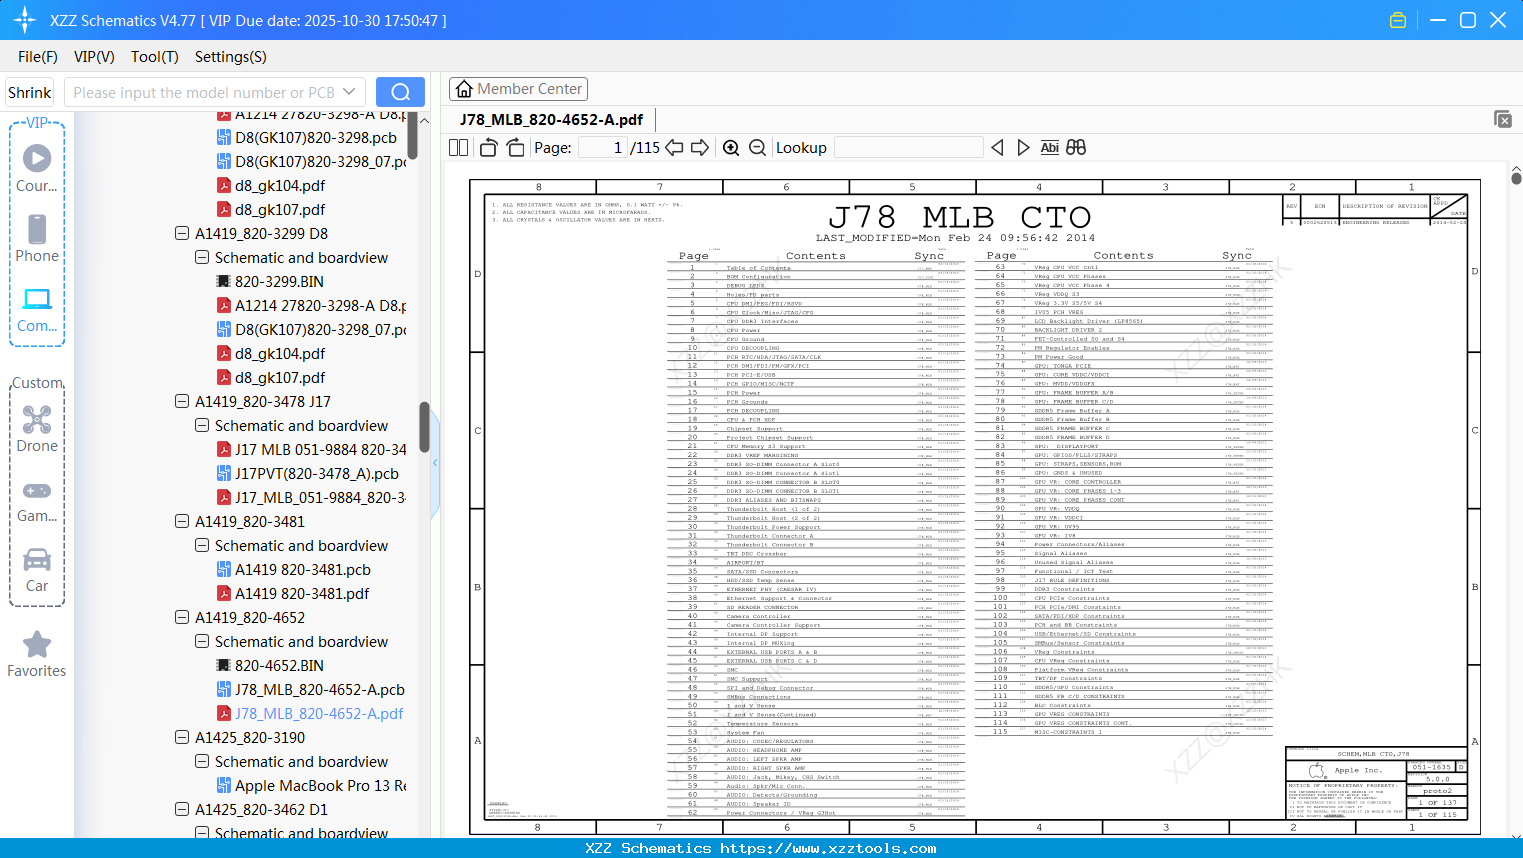Collapse the file tree panel handle
Viewport: 1523px width, 858px height.
tap(435, 463)
